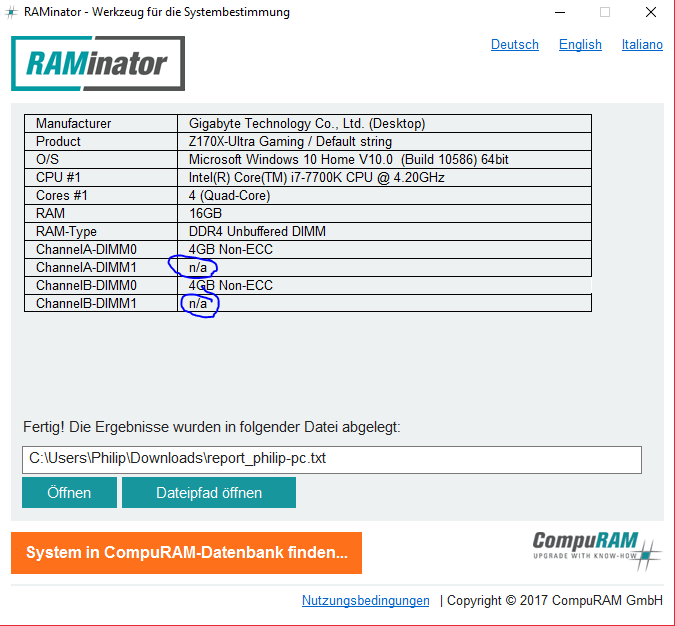Switch language to Deutsch
675x626 pixels.
[514, 44]
